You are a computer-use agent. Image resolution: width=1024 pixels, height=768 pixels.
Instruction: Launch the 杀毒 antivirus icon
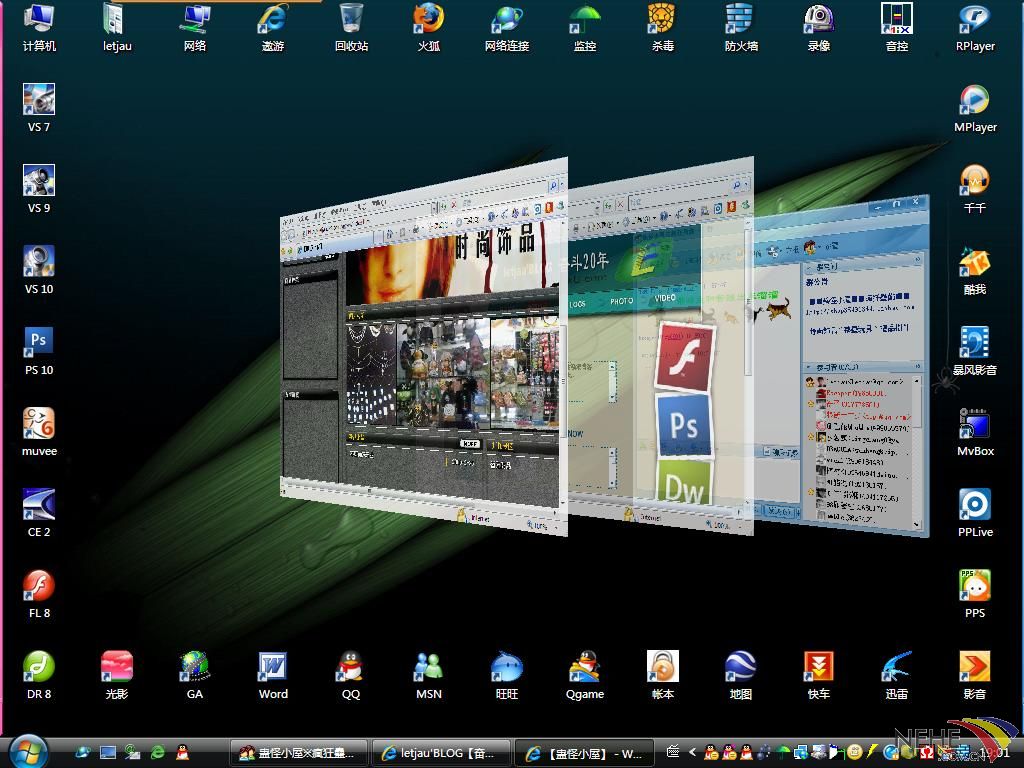(x=663, y=27)
